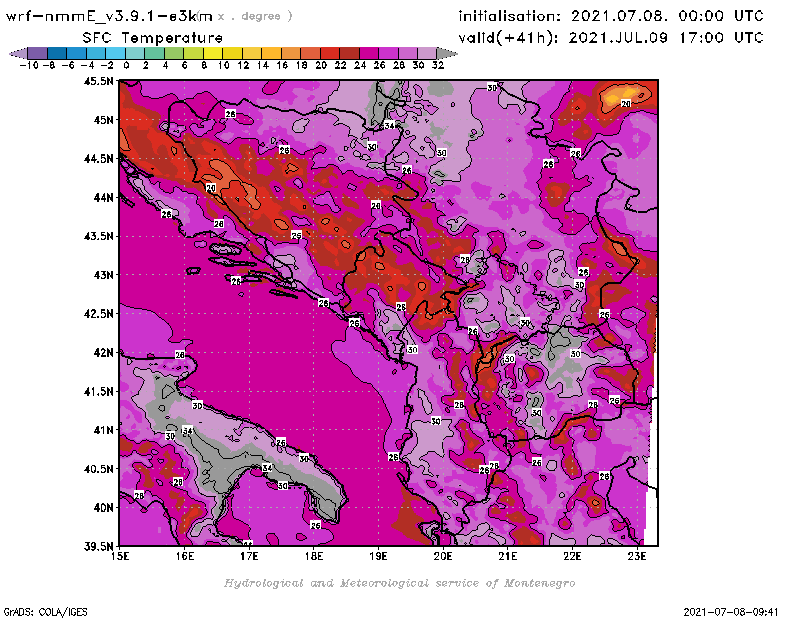The image size is (800, 618).
Task: Click the '41N' latitude label
Action: (103, 430)
